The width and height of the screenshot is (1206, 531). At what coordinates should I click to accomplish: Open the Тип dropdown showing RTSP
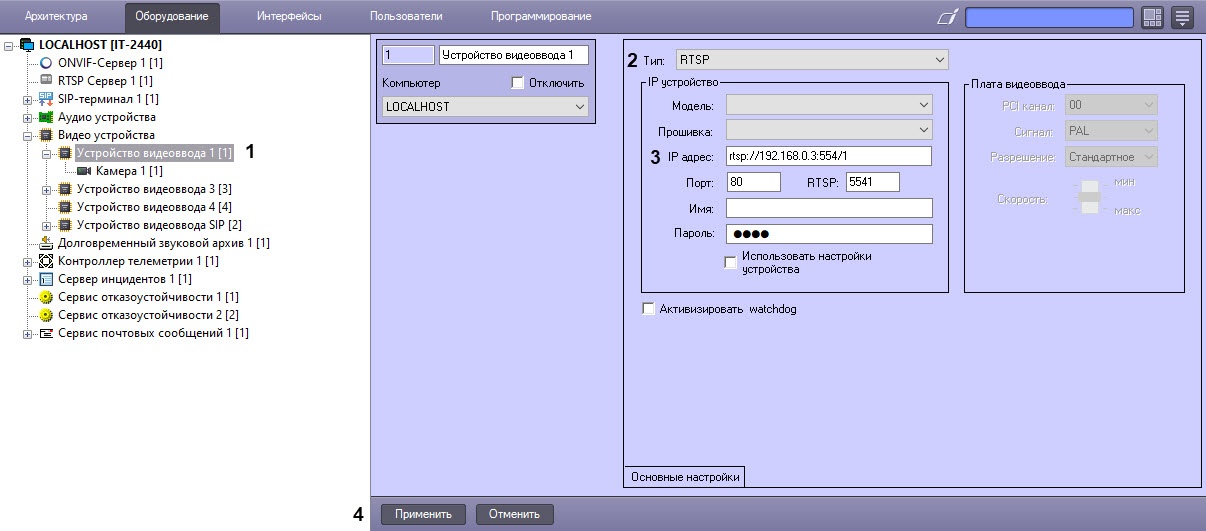(811, 60)
